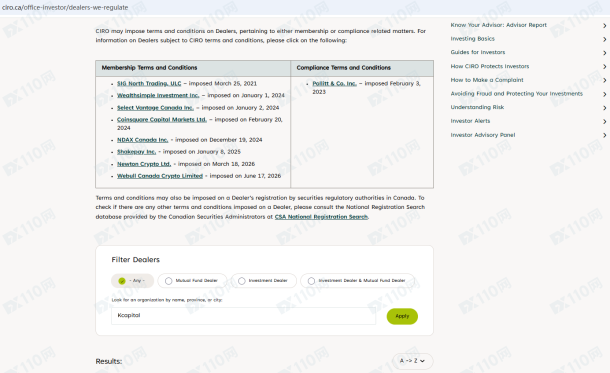Image resolution: width=610 pixels, height=373 pixels.
Task: Expand chevron beside Investor Advisory Panel
Action: click(x=605, y=135)
